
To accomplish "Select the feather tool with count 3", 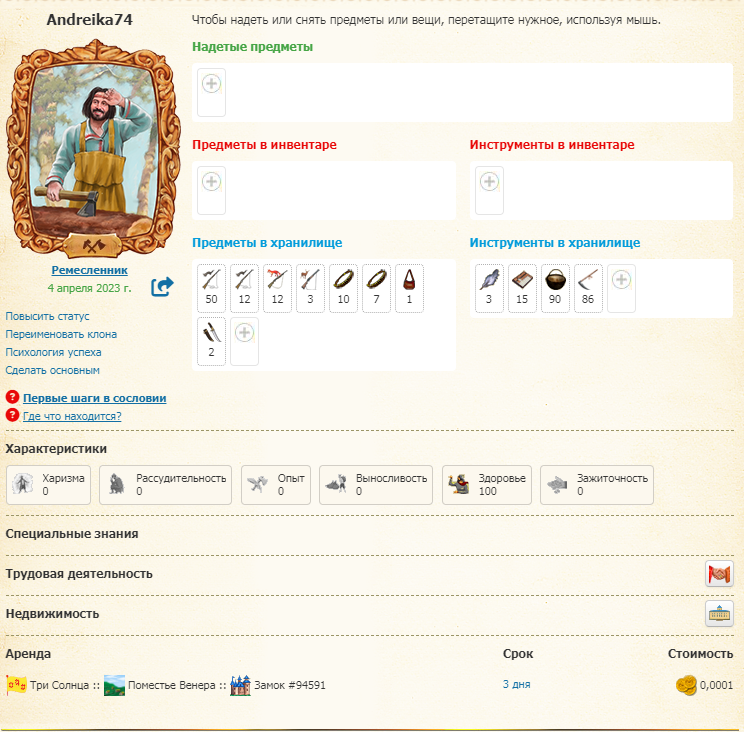I will tap(489, 288).
